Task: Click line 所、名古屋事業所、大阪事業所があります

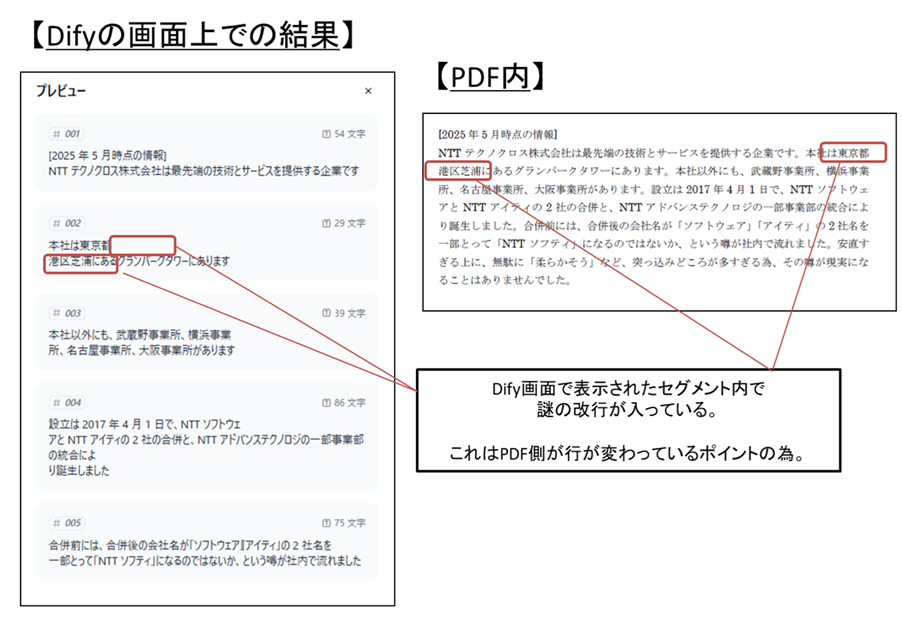Action: (142, 350)
